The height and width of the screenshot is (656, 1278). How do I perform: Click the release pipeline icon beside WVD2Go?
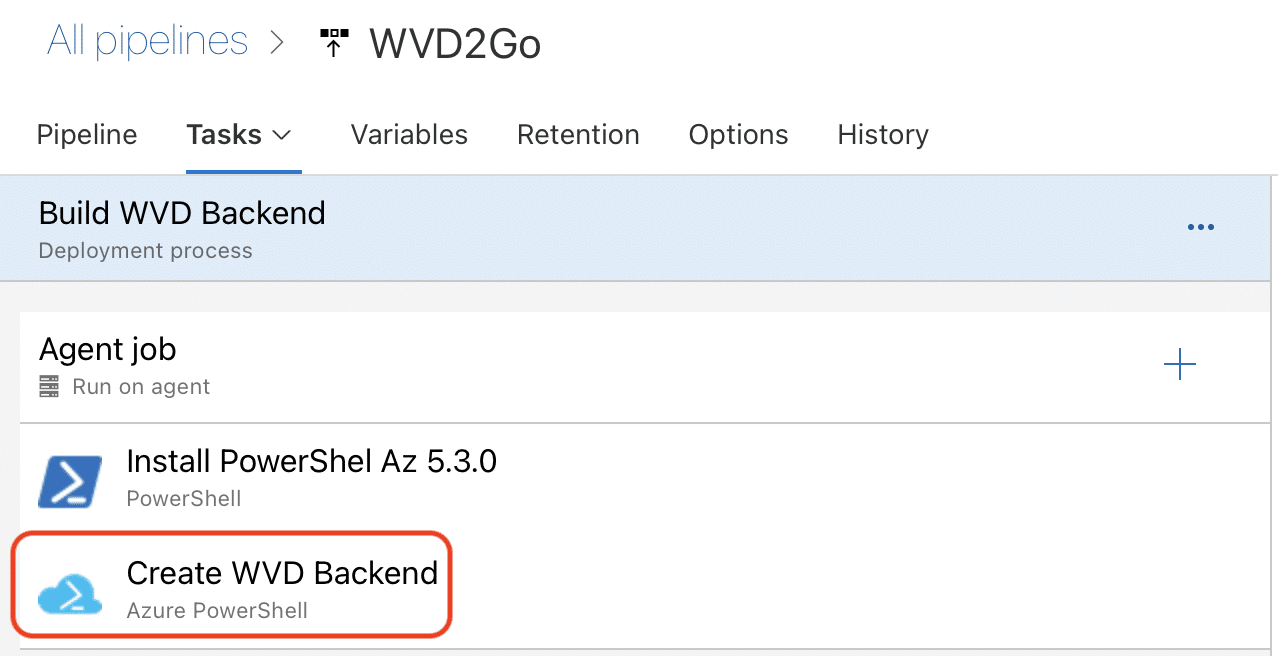334,43
